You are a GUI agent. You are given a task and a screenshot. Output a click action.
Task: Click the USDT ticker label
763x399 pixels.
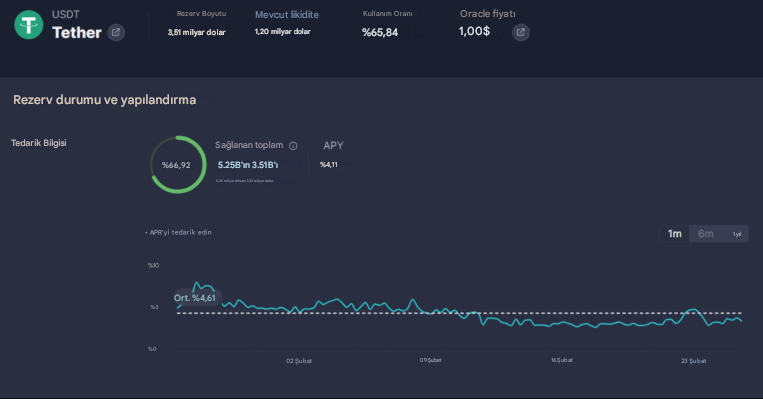pos(66,15)
